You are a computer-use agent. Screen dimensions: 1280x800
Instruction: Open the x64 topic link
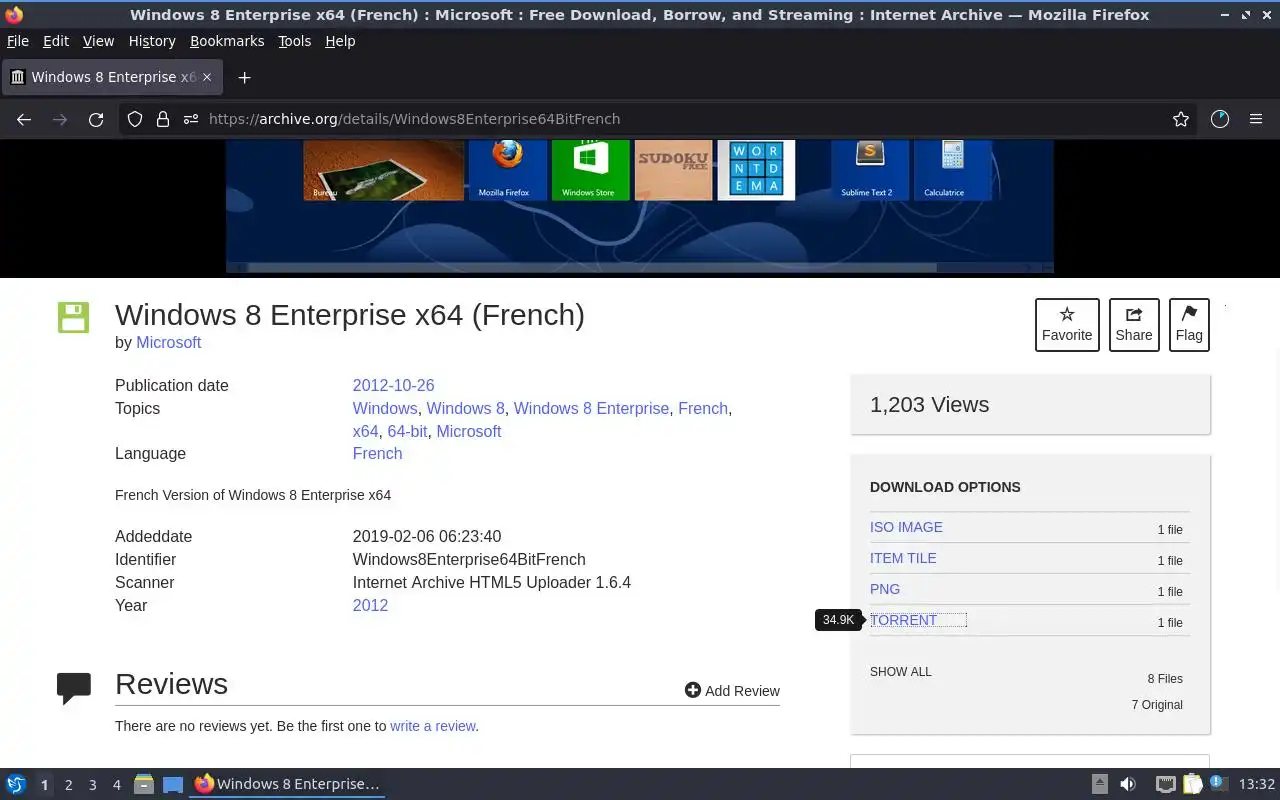(365, 431)
